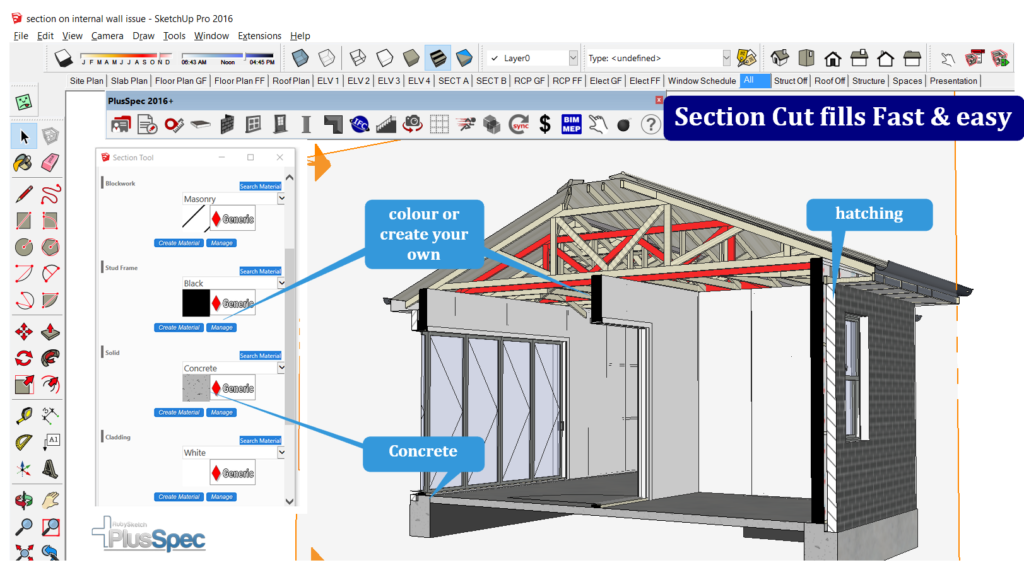The width and height of the screenshot is (1024, 570).
Task: Open the Type undefined dropdown
Action: [726, 58]
